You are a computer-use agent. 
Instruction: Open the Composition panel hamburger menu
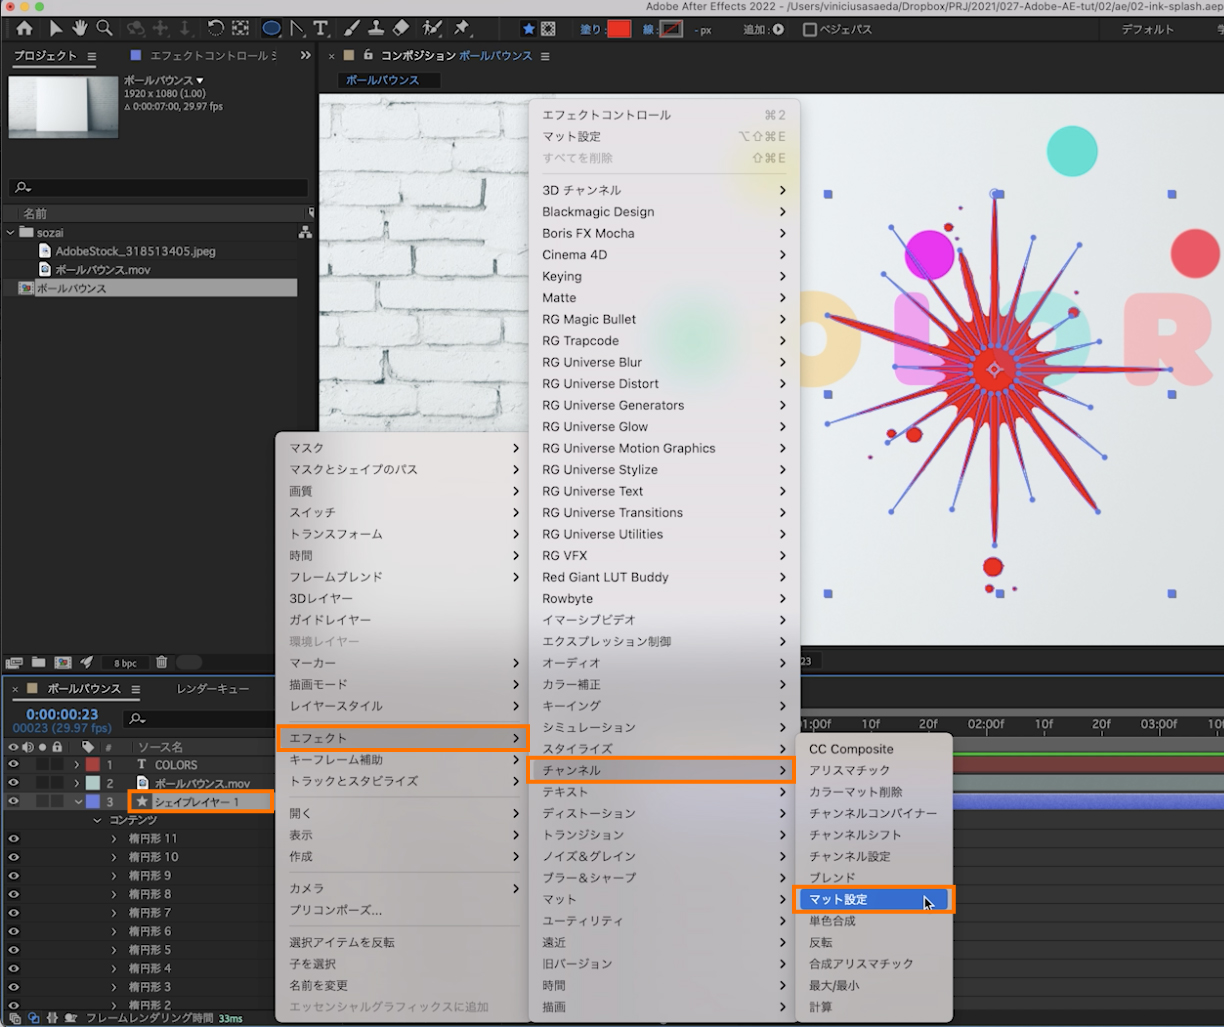click(545, 56)
